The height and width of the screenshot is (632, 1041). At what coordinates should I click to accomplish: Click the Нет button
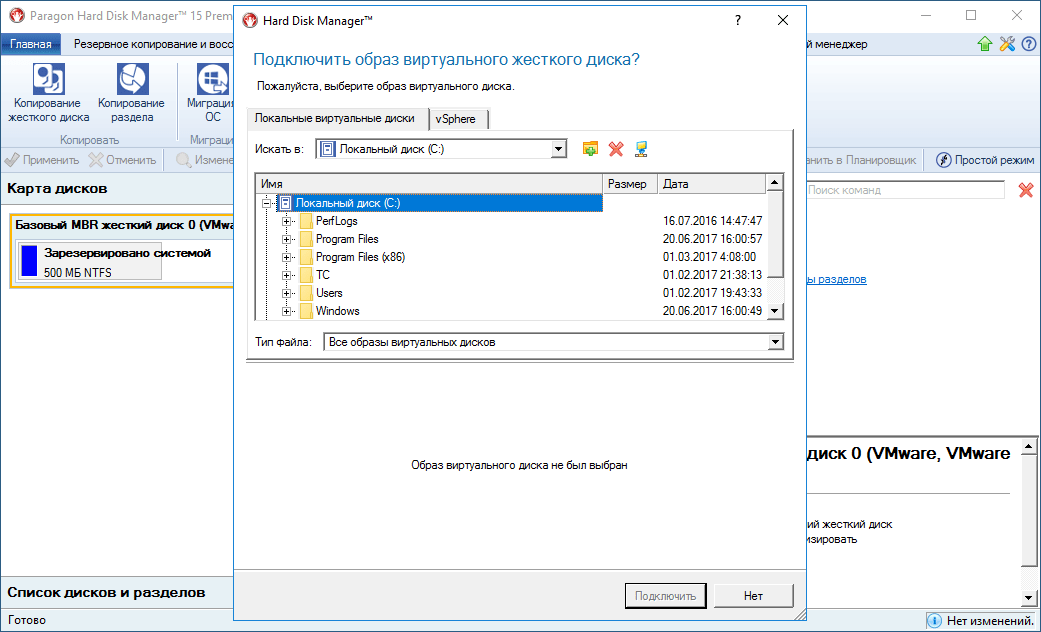coord(754,595)
